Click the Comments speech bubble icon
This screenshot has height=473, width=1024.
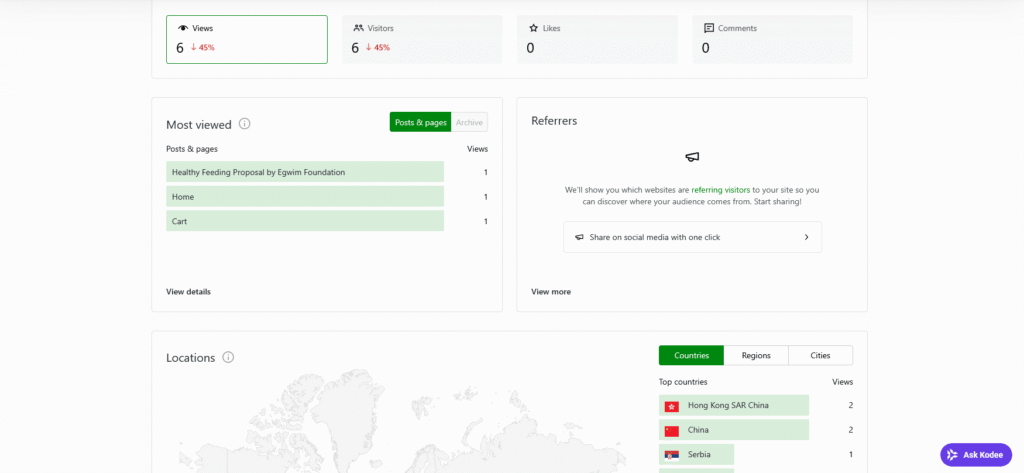pos(709,28)
